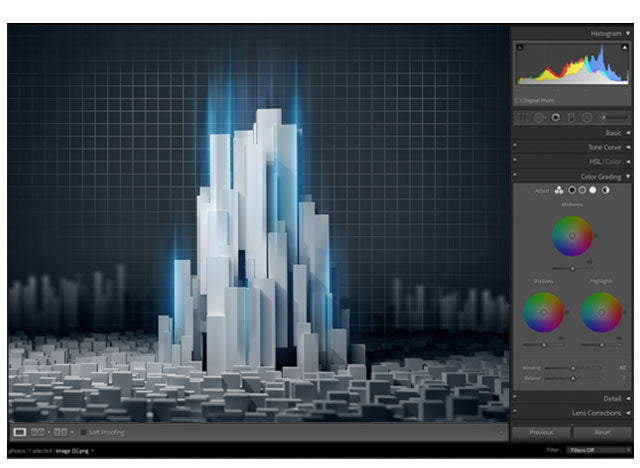Switch to the Highlights-only adjust icon
Viewport: 640px width, 468px height.
point(594,189)
